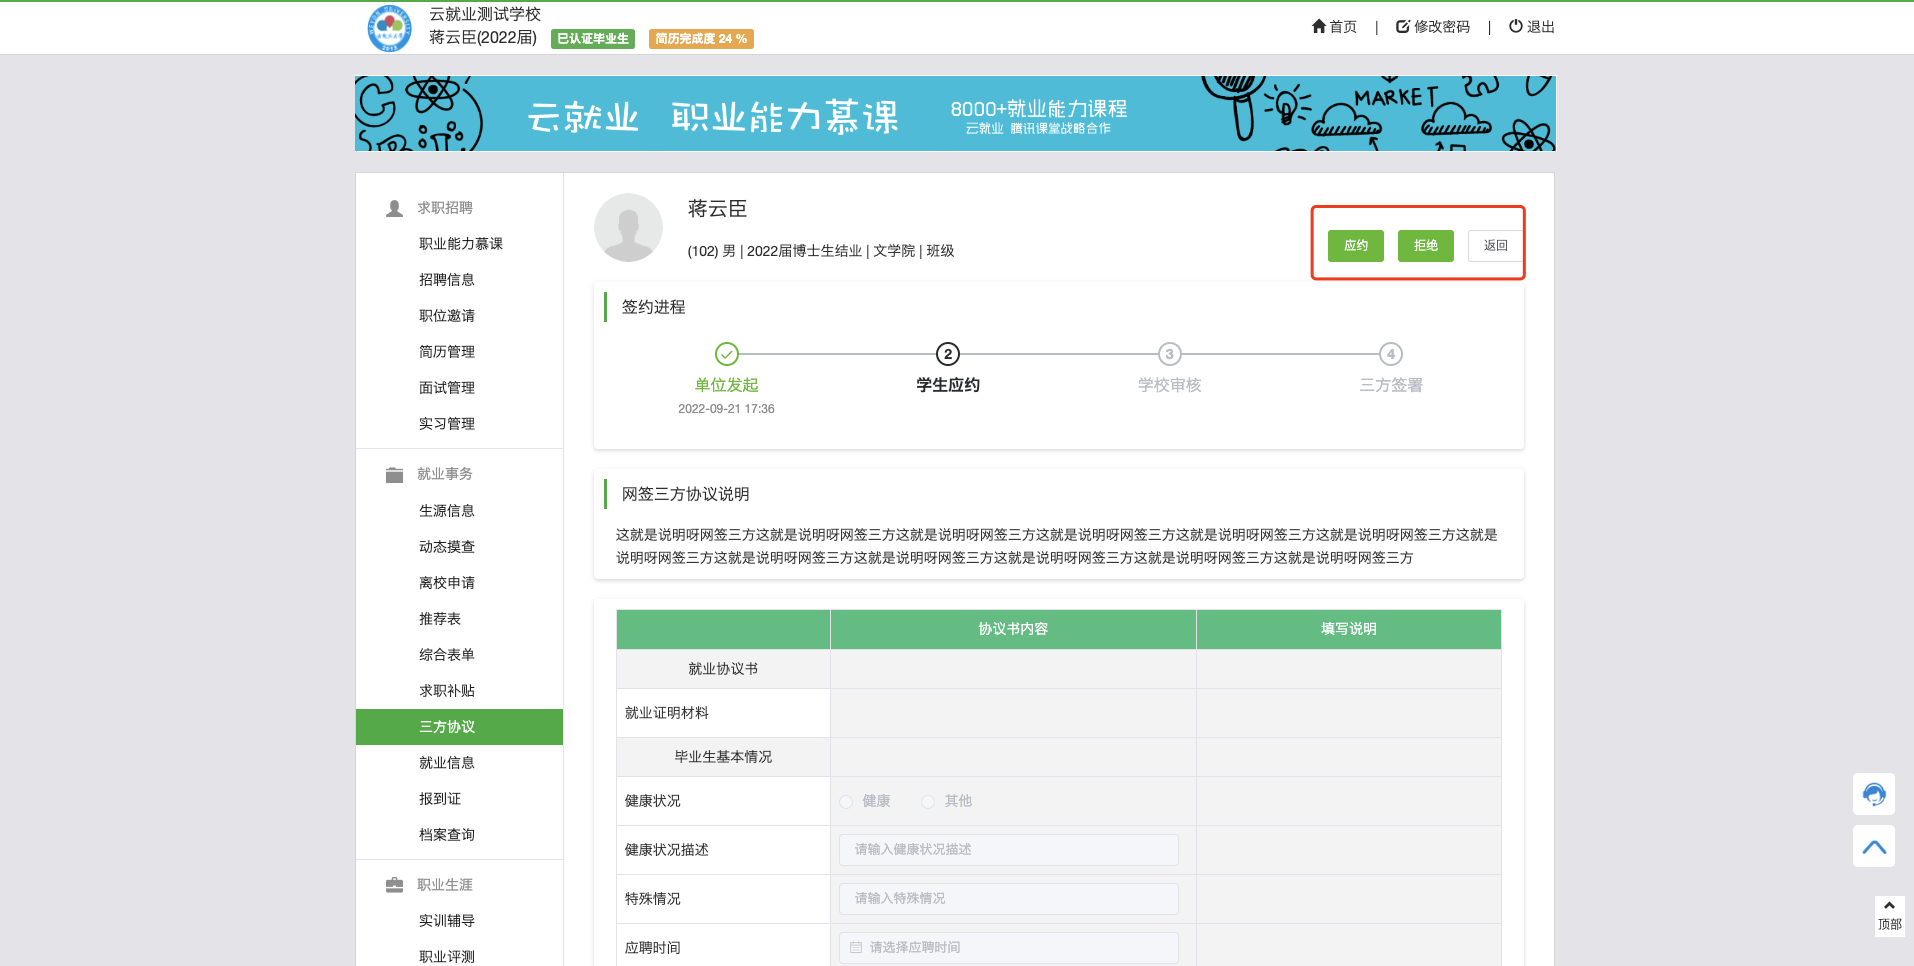The height and width of the screenshot is (966, 1914).
Task: Select the 健康 radio button
Action: (x=846, y=801)
